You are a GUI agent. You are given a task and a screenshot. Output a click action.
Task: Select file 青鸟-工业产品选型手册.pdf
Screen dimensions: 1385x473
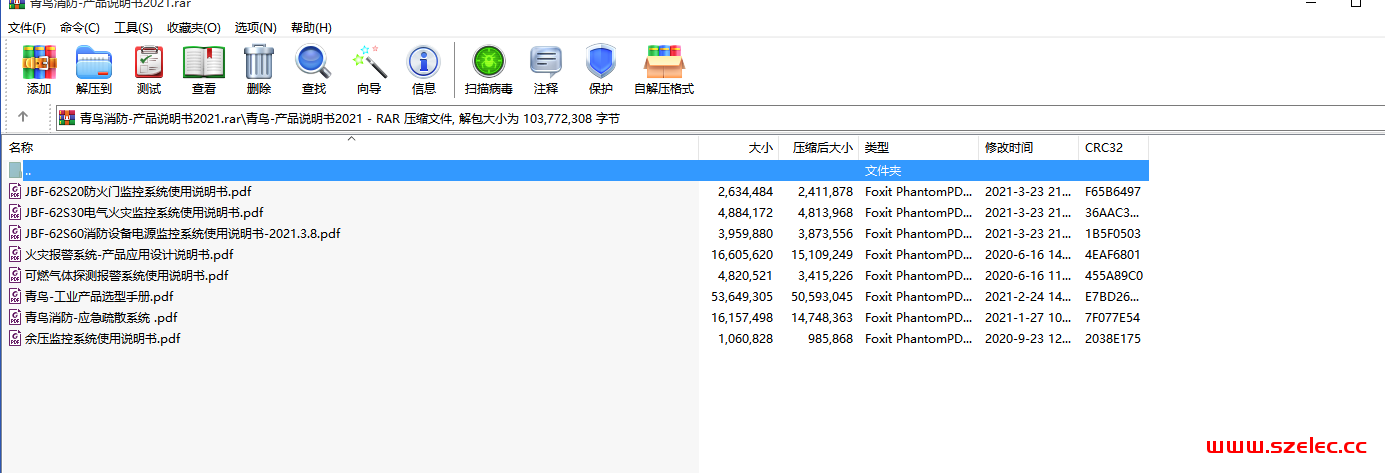[99, 296]
